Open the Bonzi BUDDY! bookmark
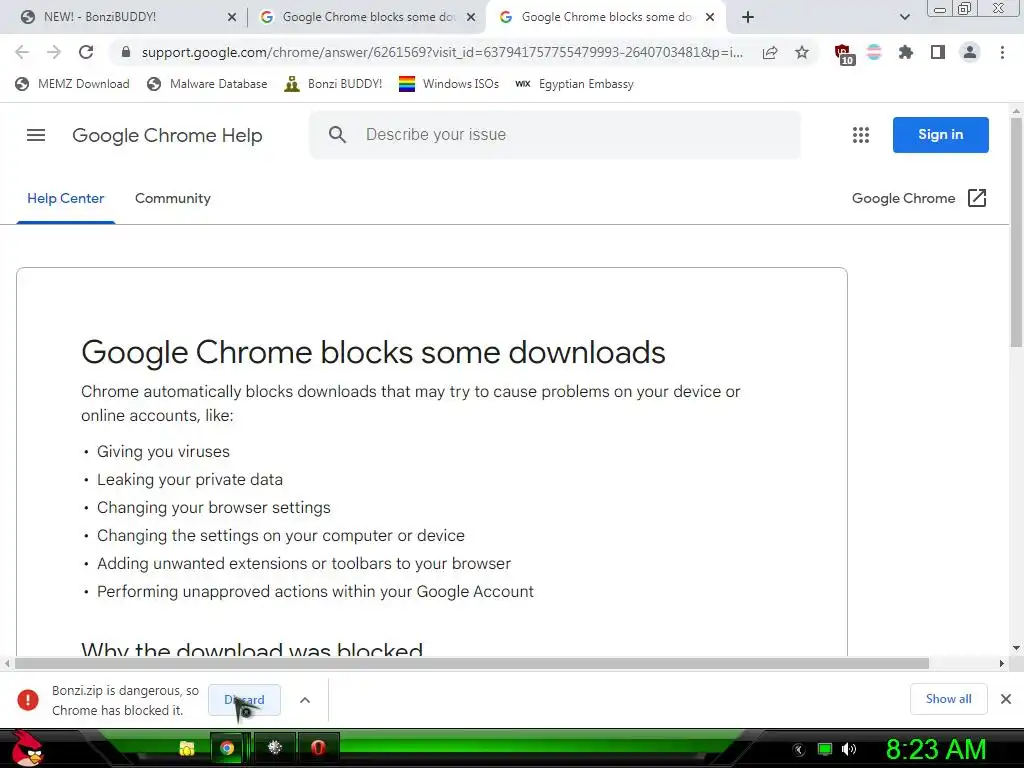 [x=333, y=84]
